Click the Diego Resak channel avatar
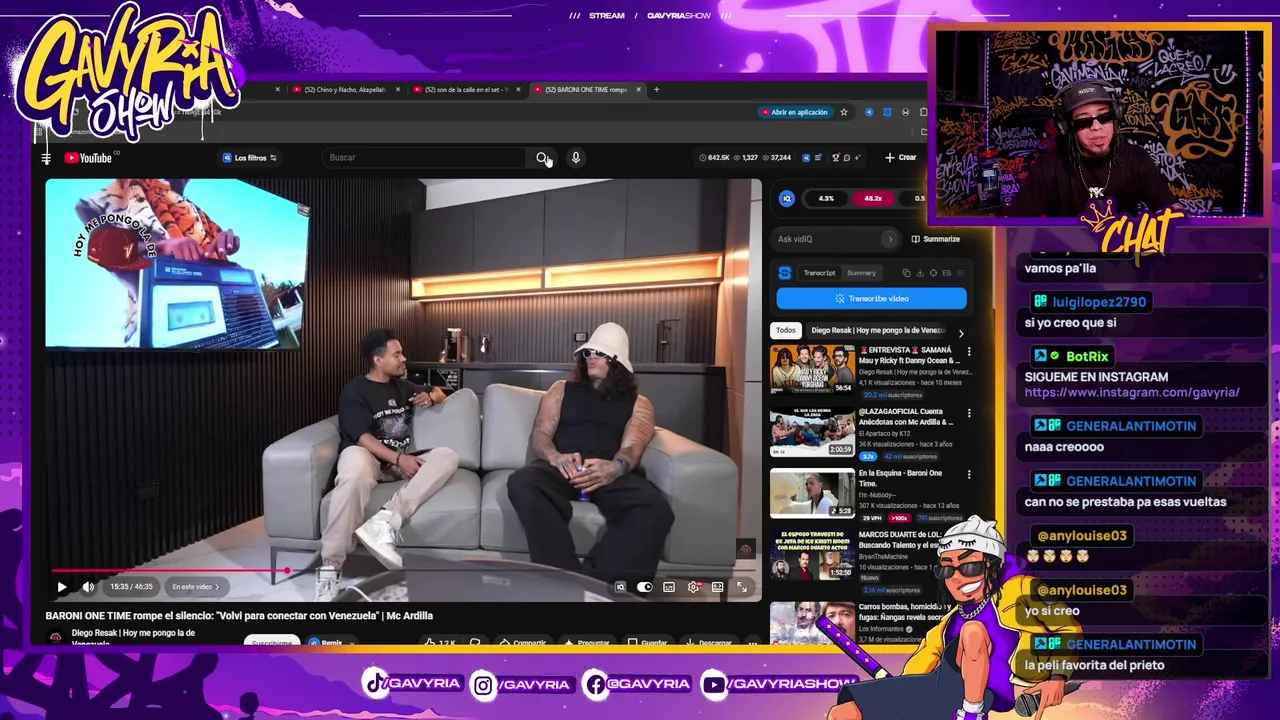This screenshot has width=1280, height=720. (x=56, y=637)
